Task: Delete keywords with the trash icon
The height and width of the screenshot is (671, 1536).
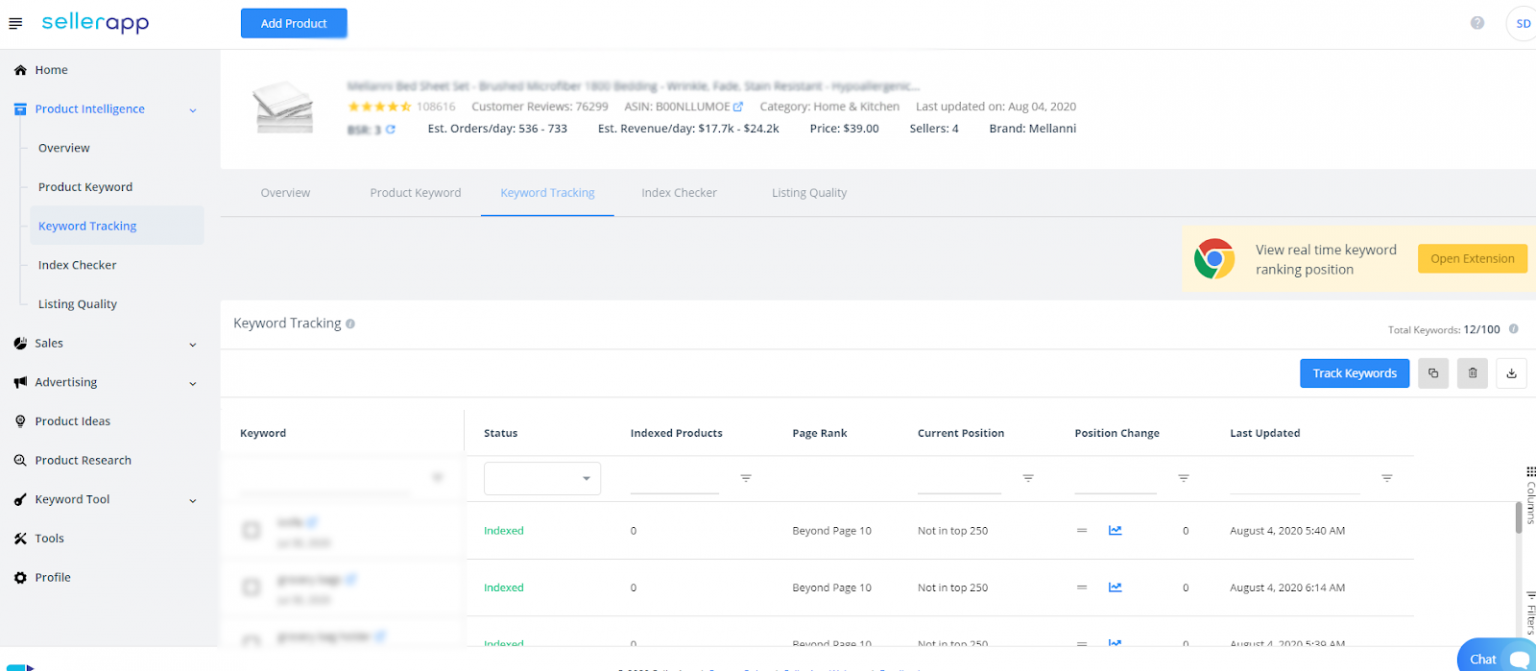Action: (1472, 373)
